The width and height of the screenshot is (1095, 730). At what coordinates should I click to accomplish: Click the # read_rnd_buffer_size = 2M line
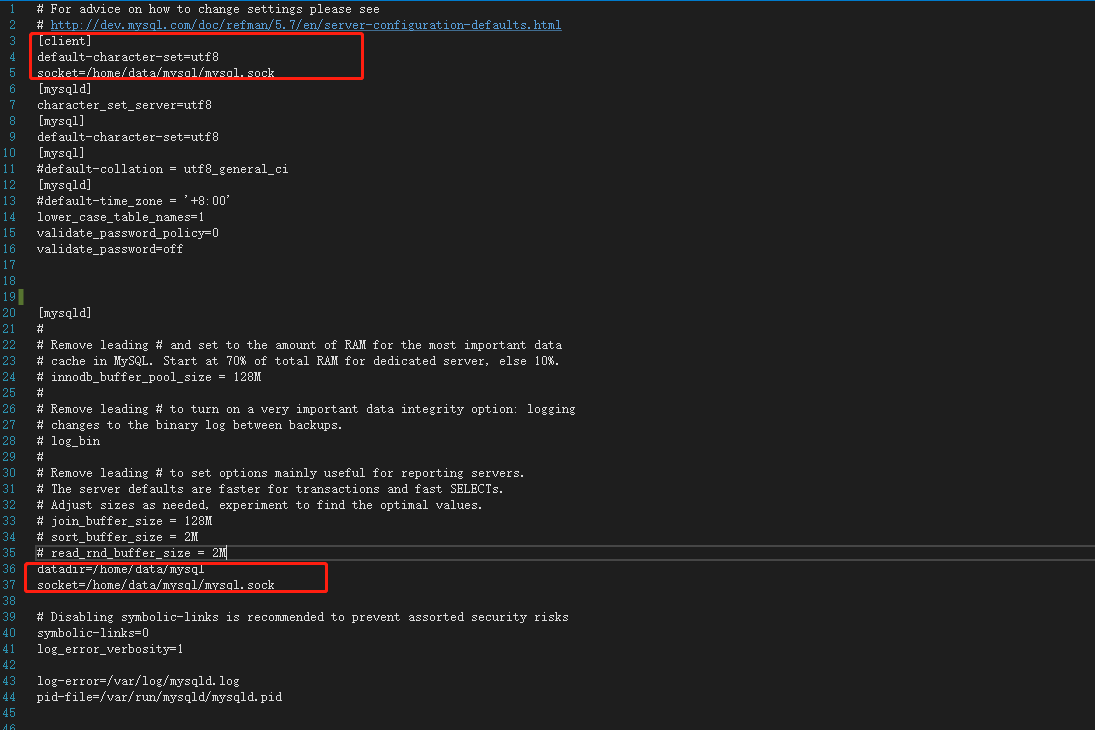point(131,553)
